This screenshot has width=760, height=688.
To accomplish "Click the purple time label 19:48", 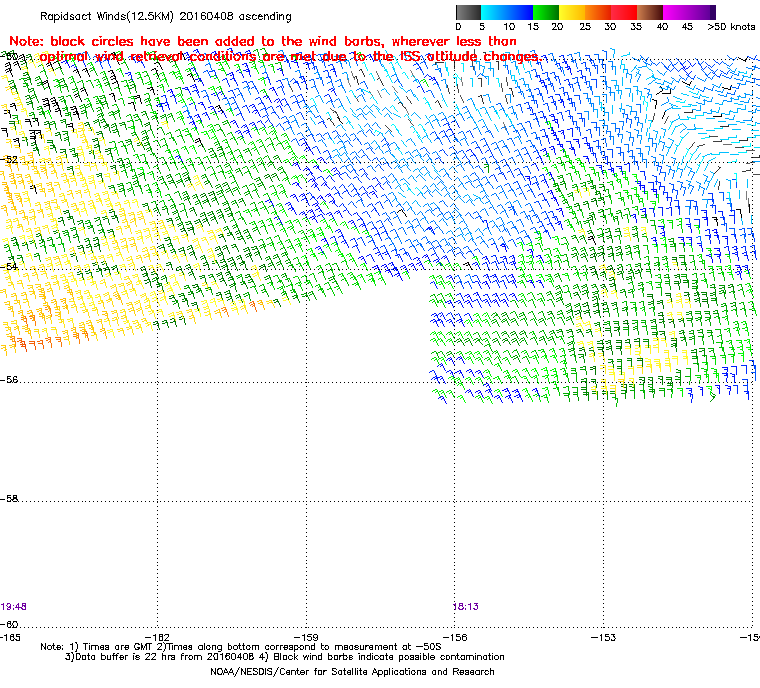I will point(14,607).
